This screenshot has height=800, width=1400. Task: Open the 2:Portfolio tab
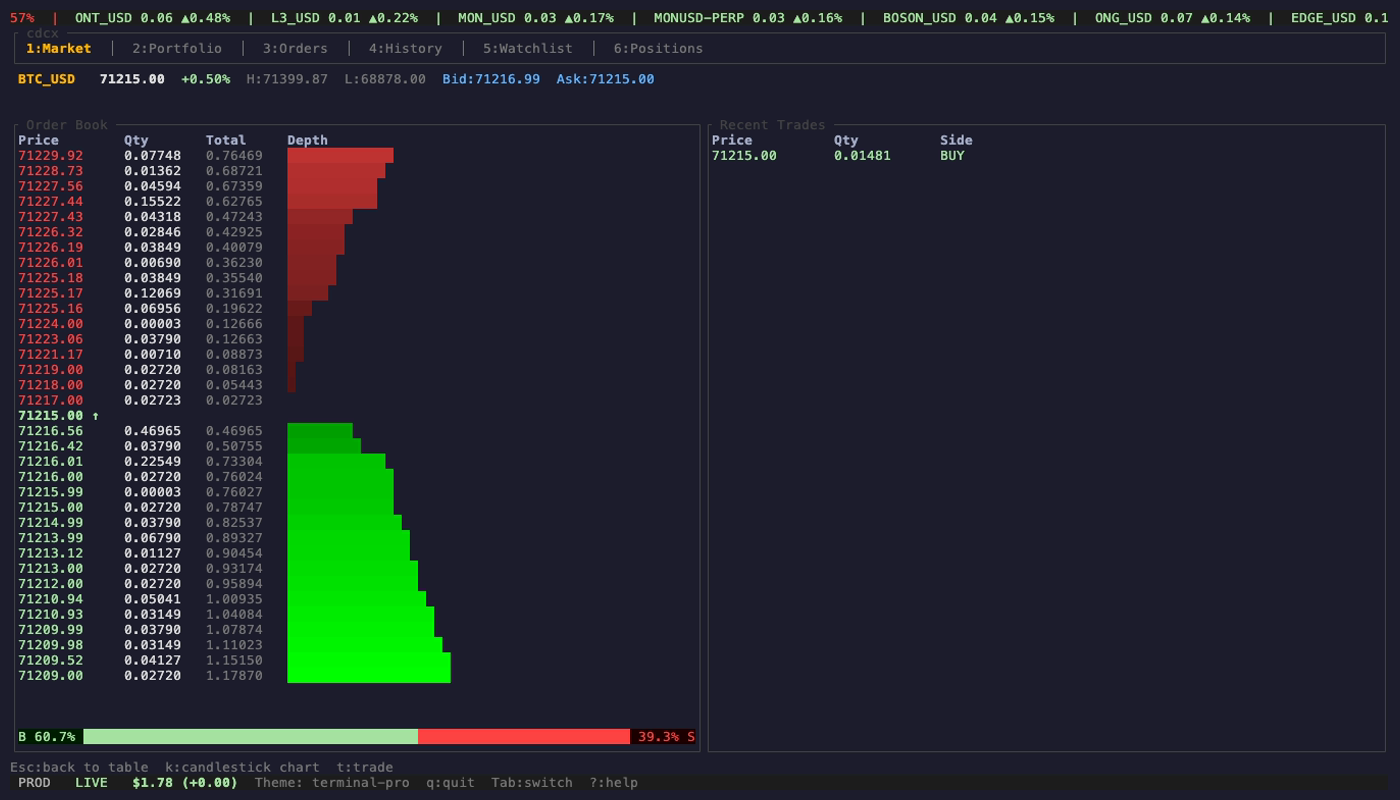pyautogui.click(x=177, y=48)
